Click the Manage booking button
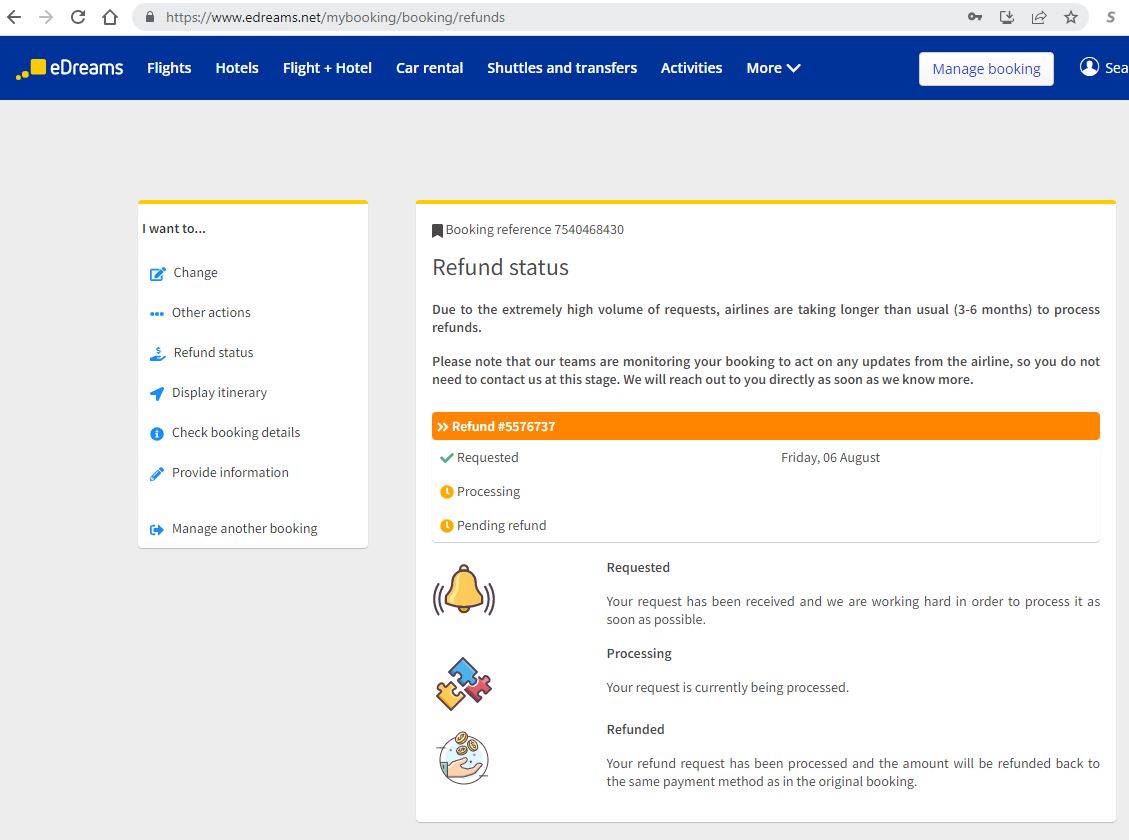This screenshot has height=840, width=1129. pos(986,68)
